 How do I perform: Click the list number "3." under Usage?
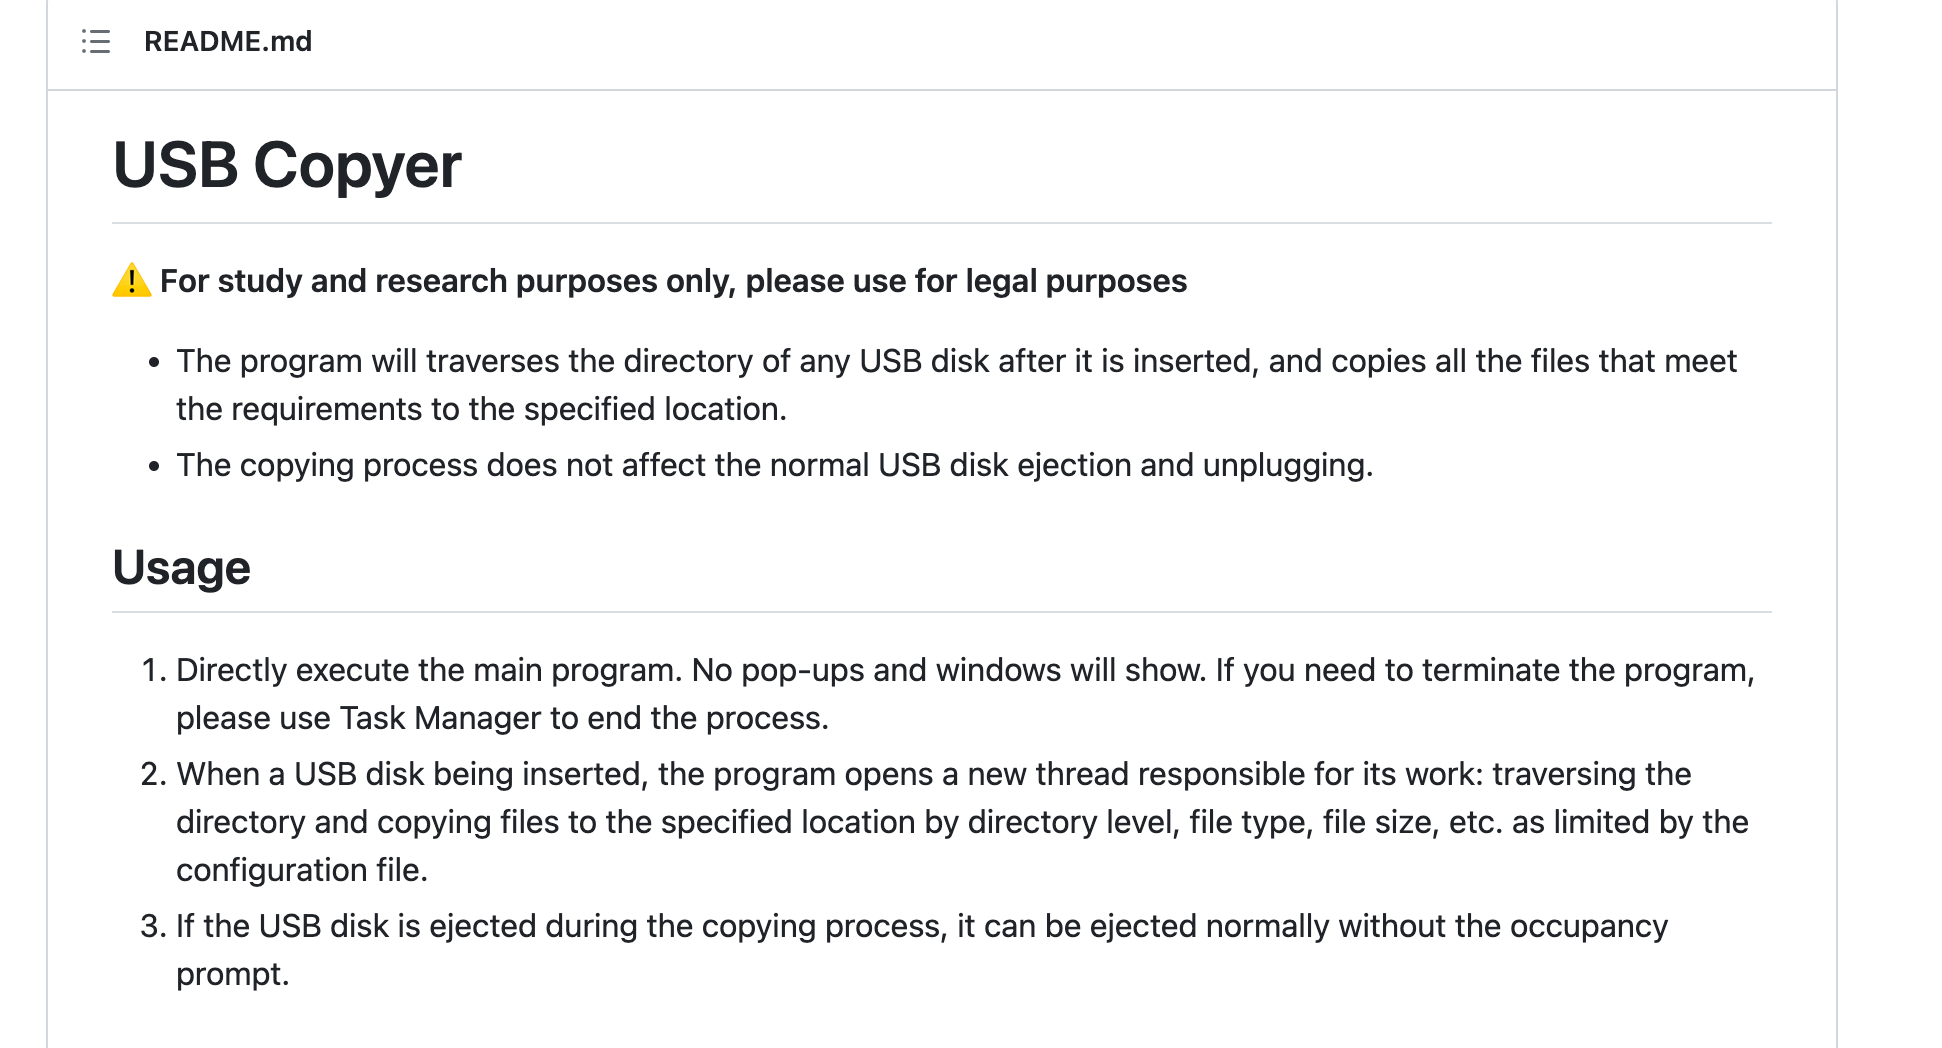point(153,926)
